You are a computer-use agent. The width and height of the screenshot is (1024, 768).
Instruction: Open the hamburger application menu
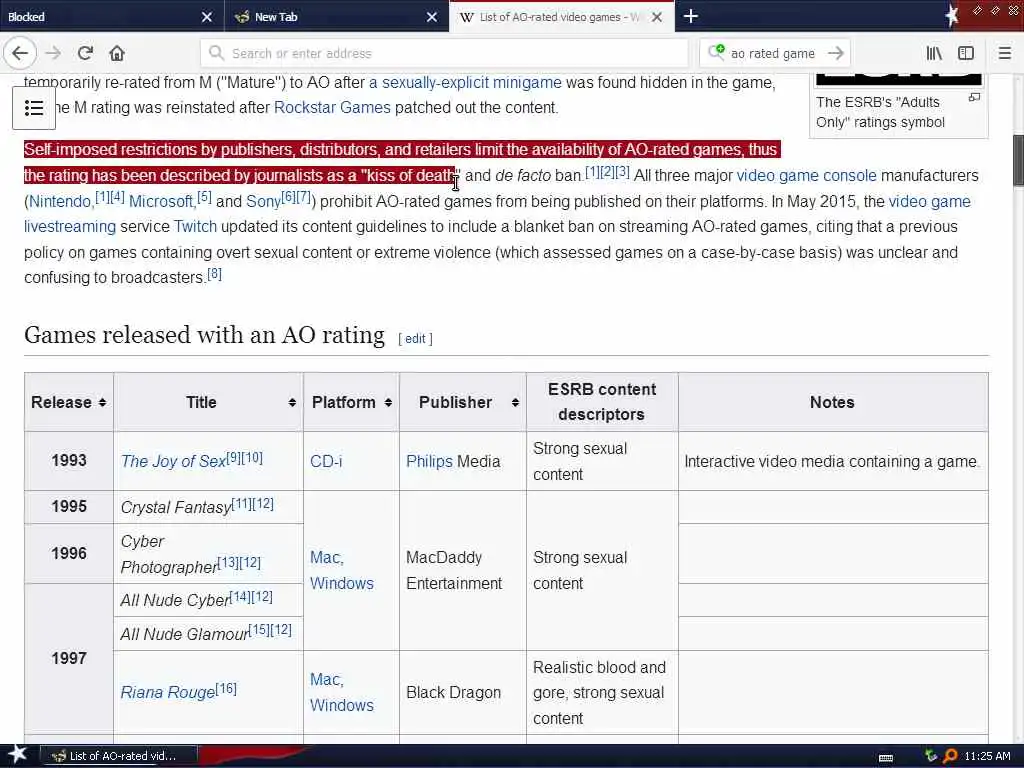[1004, 53]
